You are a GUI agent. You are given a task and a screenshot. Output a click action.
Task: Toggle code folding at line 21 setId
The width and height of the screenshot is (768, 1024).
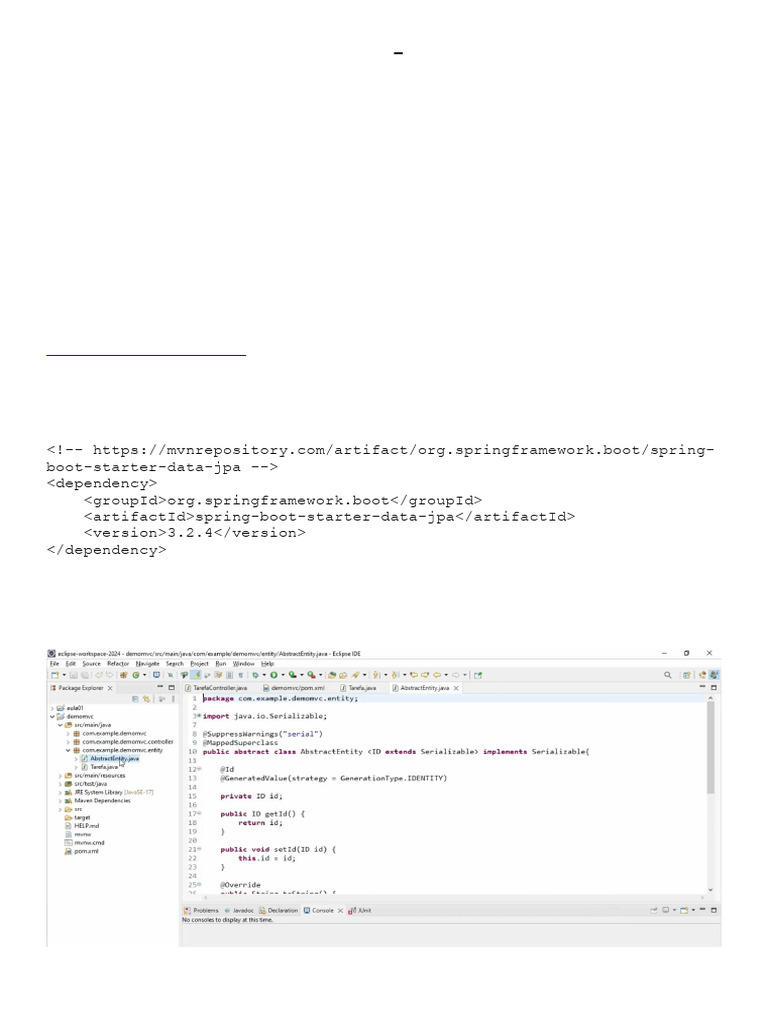pos(199,850)
